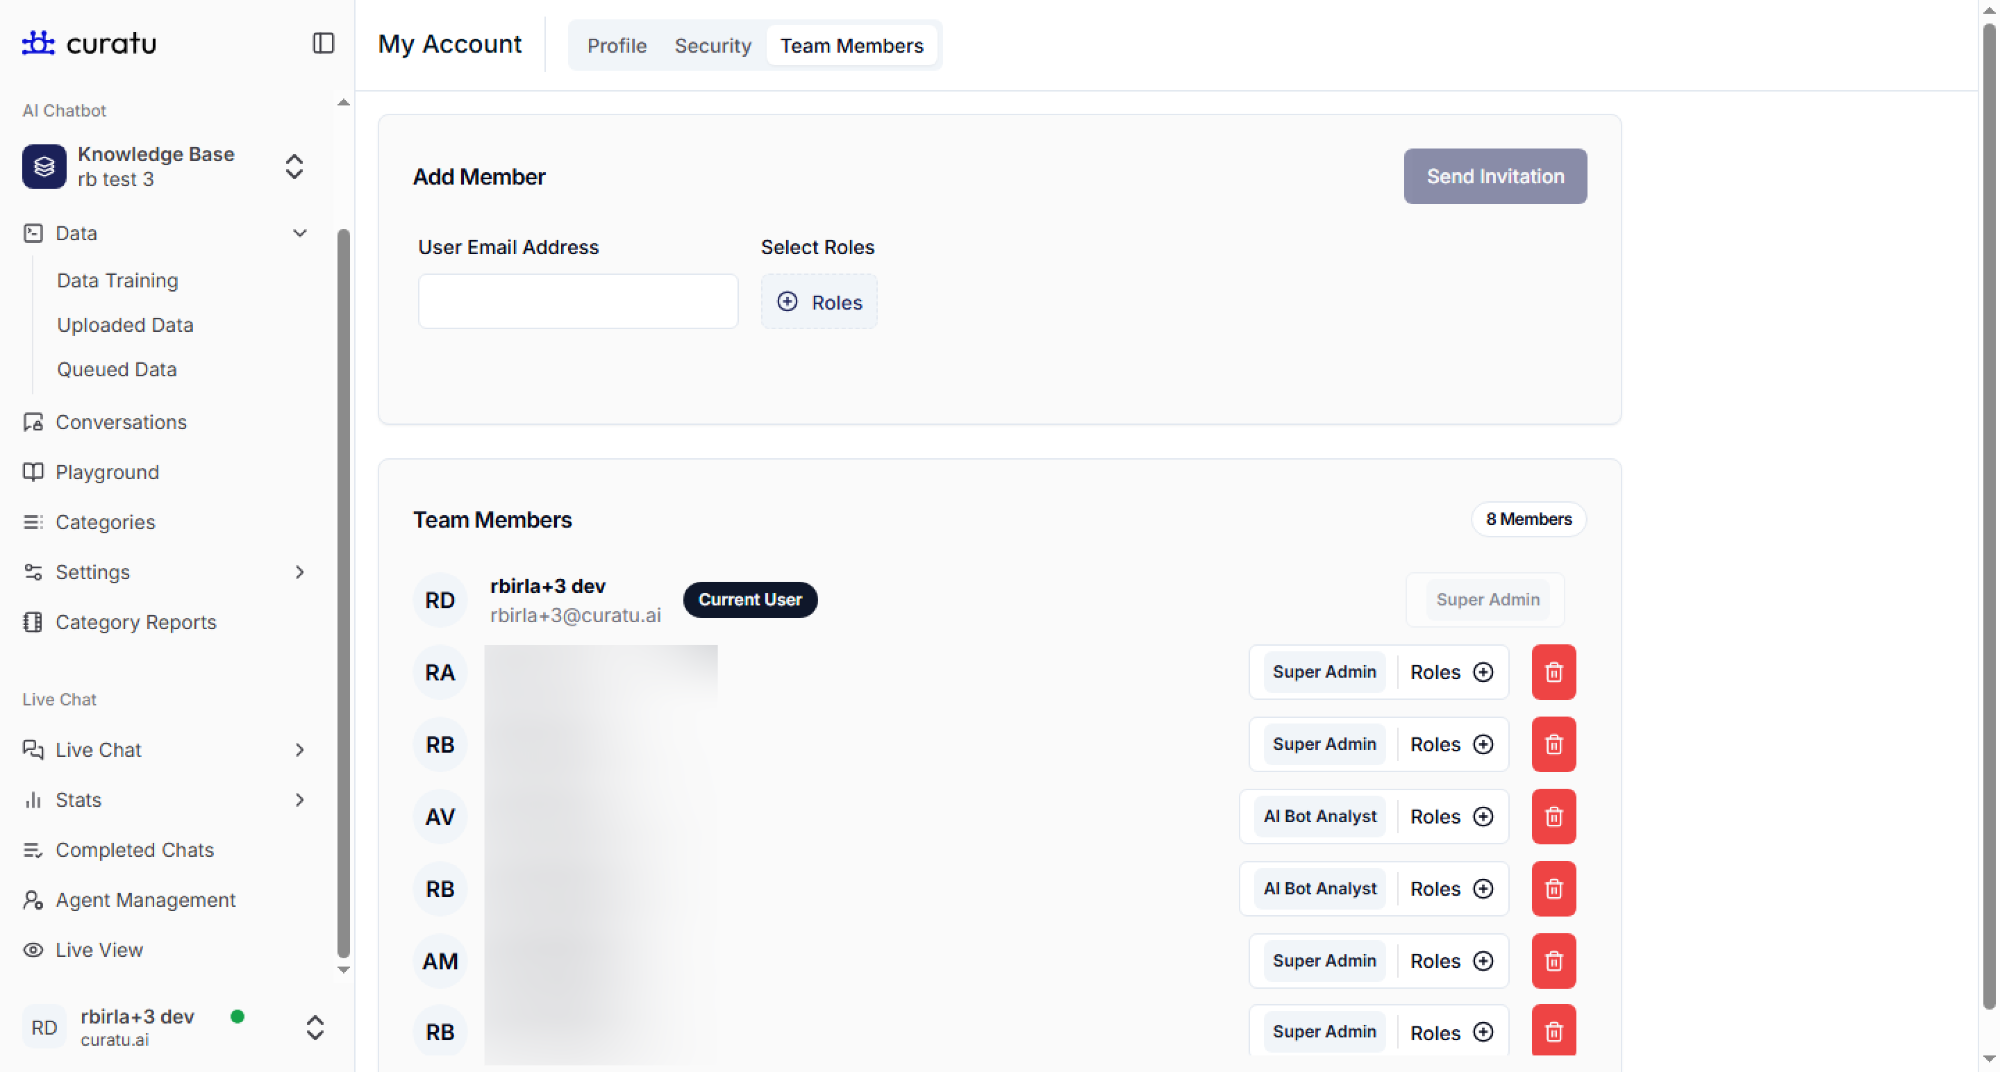Click the Curatu logo
Screen dimensions: 2000x1072
point(90,43)
